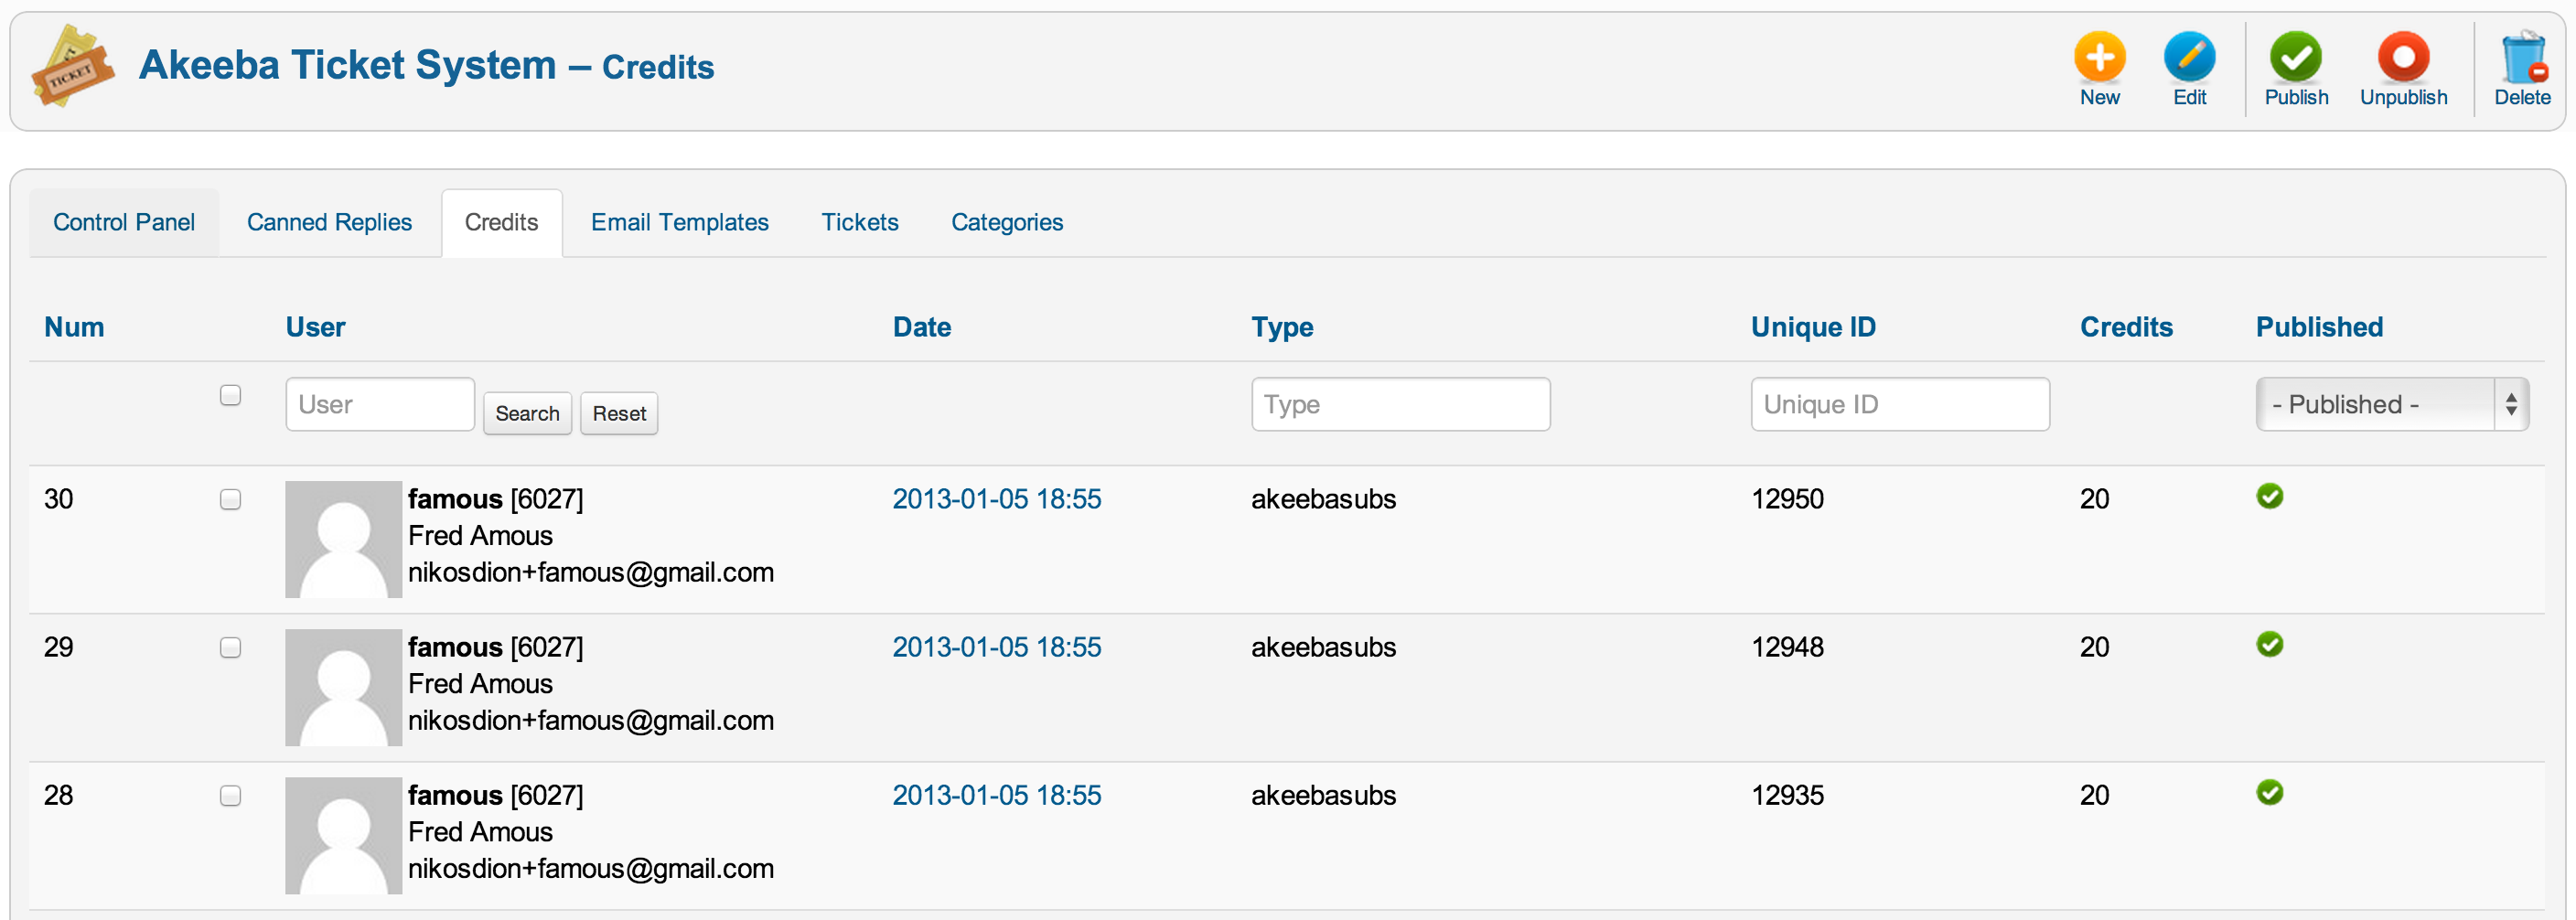This screenshot has height=920, width=2576.
Task: Click the avatar of user in row 28
Action: point(343,835)
